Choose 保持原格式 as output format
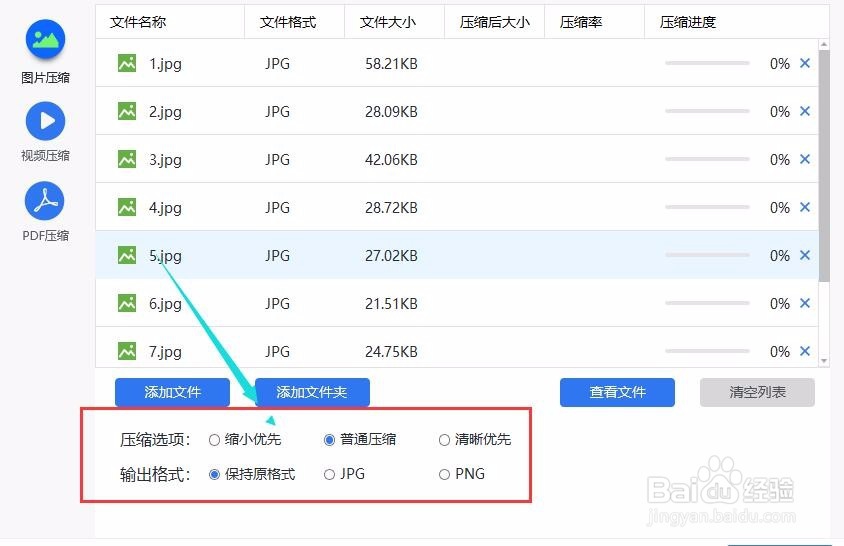This screenshot has height=546, width=844. 214,474
